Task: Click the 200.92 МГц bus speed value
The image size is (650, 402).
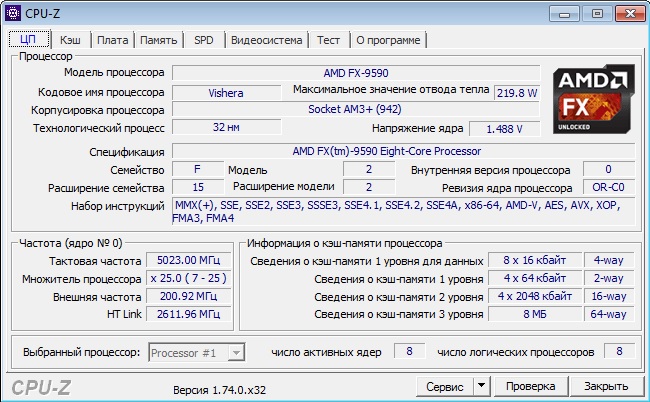Action: (x=189, y=296)
